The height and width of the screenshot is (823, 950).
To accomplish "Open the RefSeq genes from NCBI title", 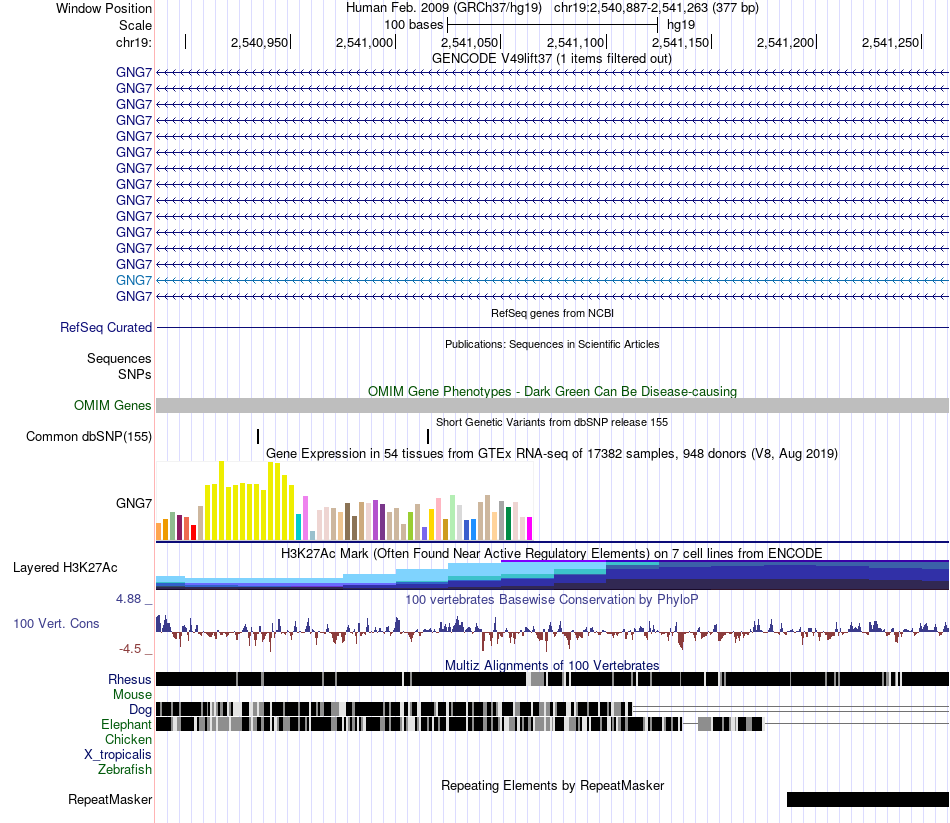I will (x=552, y=313).
